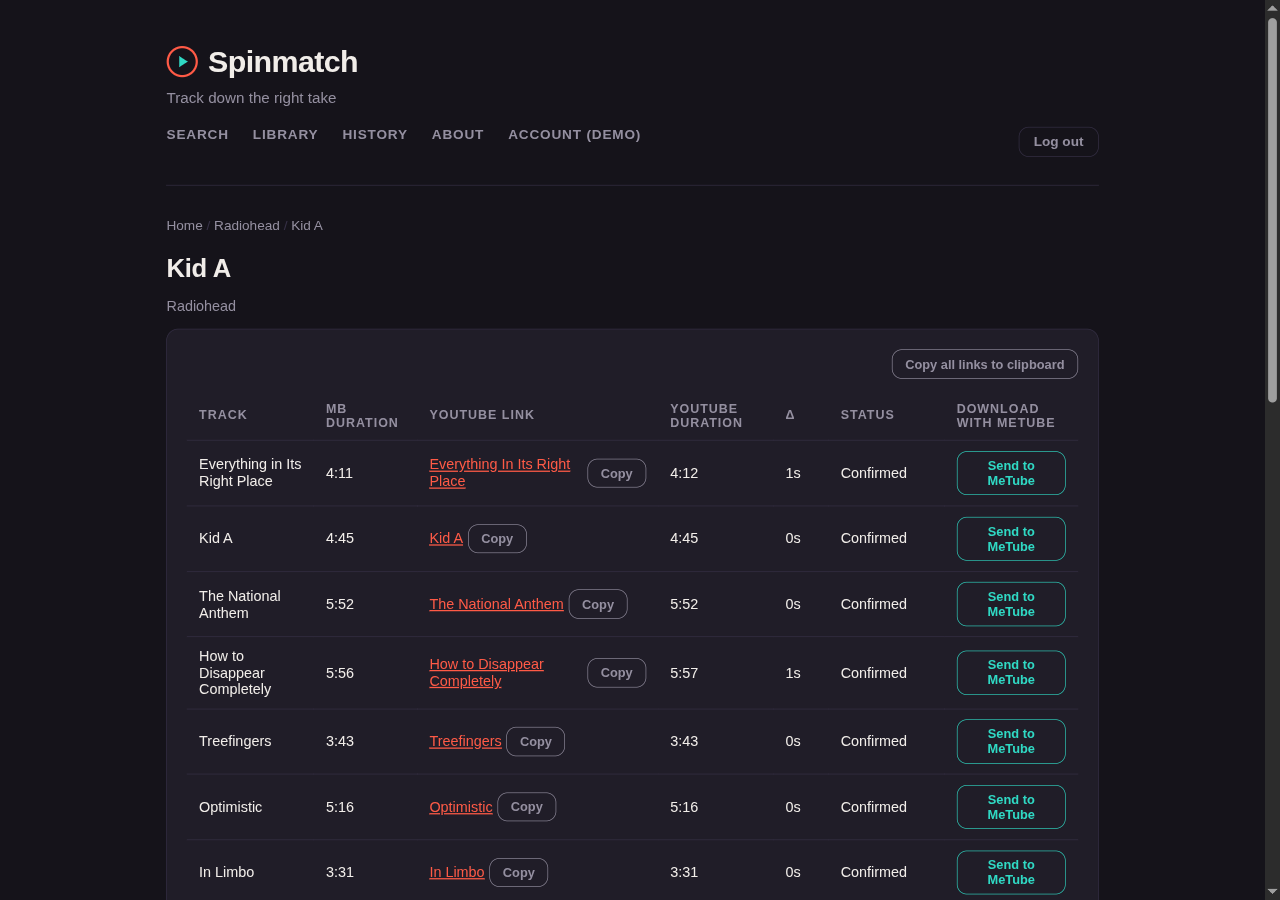
Task: Click Radiohead artist subtitle under heading
Action: click(x=201, y=306)
